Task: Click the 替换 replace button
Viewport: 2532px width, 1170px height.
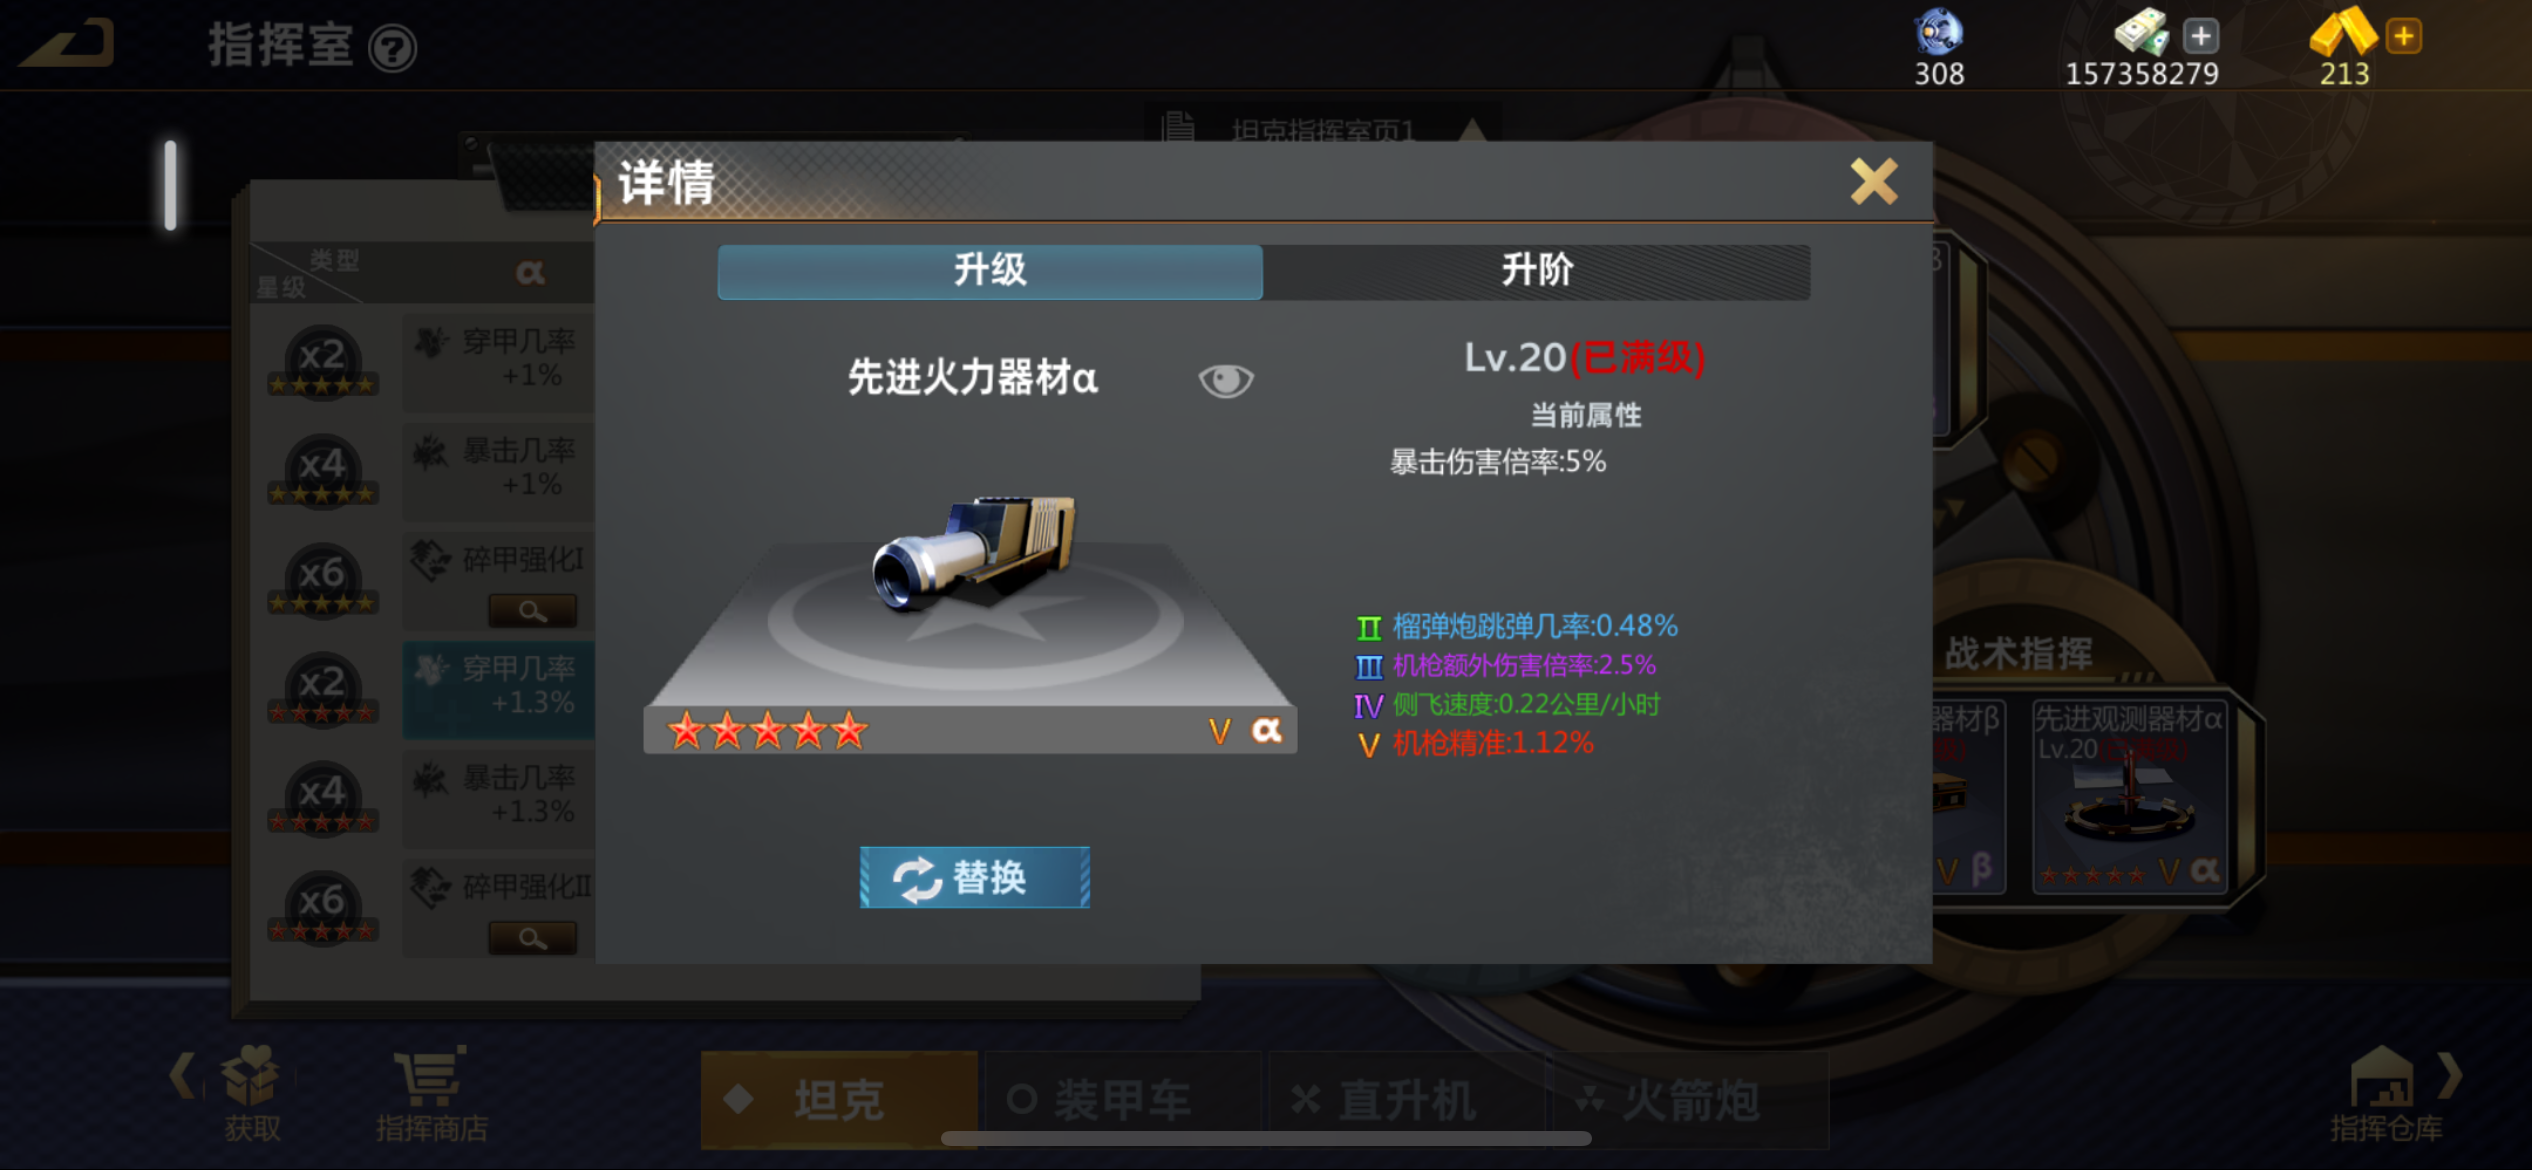Action: pos(974,877)
